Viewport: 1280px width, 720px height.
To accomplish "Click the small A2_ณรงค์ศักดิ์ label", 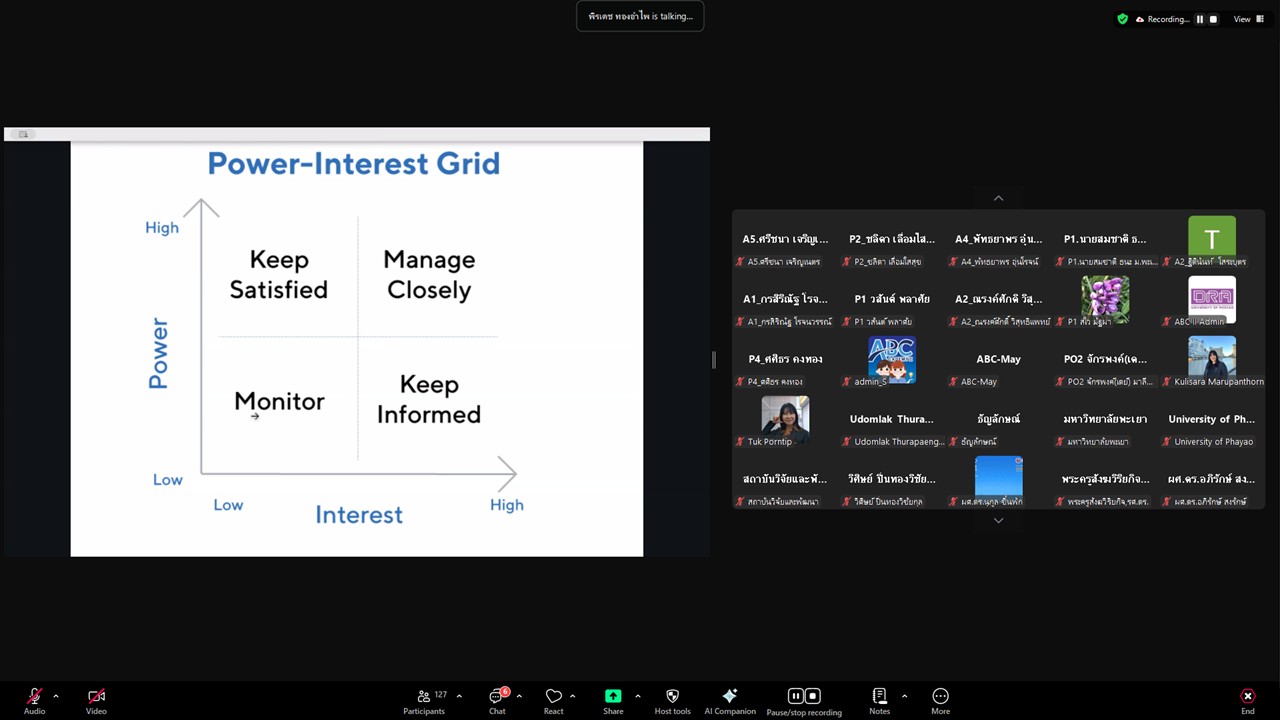I will (1005, 321).
